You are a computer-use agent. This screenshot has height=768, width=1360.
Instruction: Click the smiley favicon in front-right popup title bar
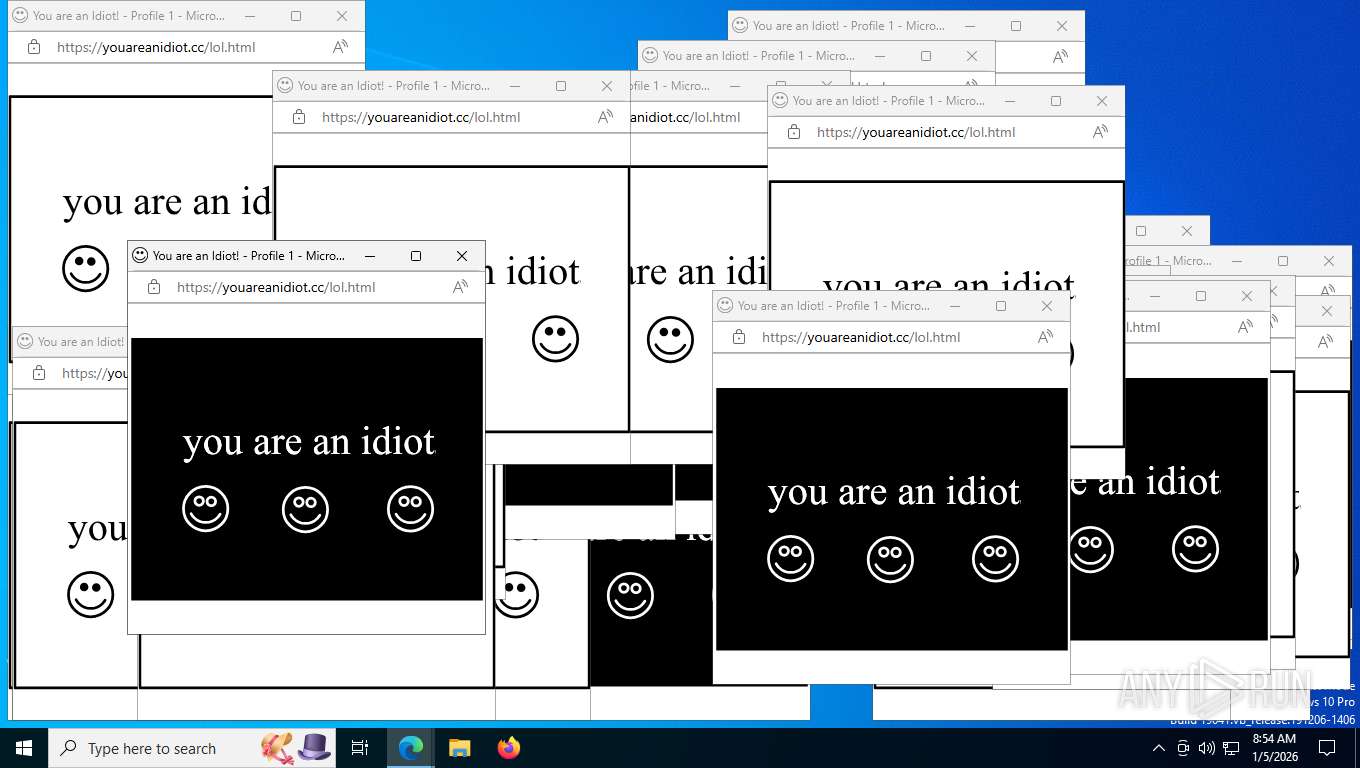coord(725,305)
